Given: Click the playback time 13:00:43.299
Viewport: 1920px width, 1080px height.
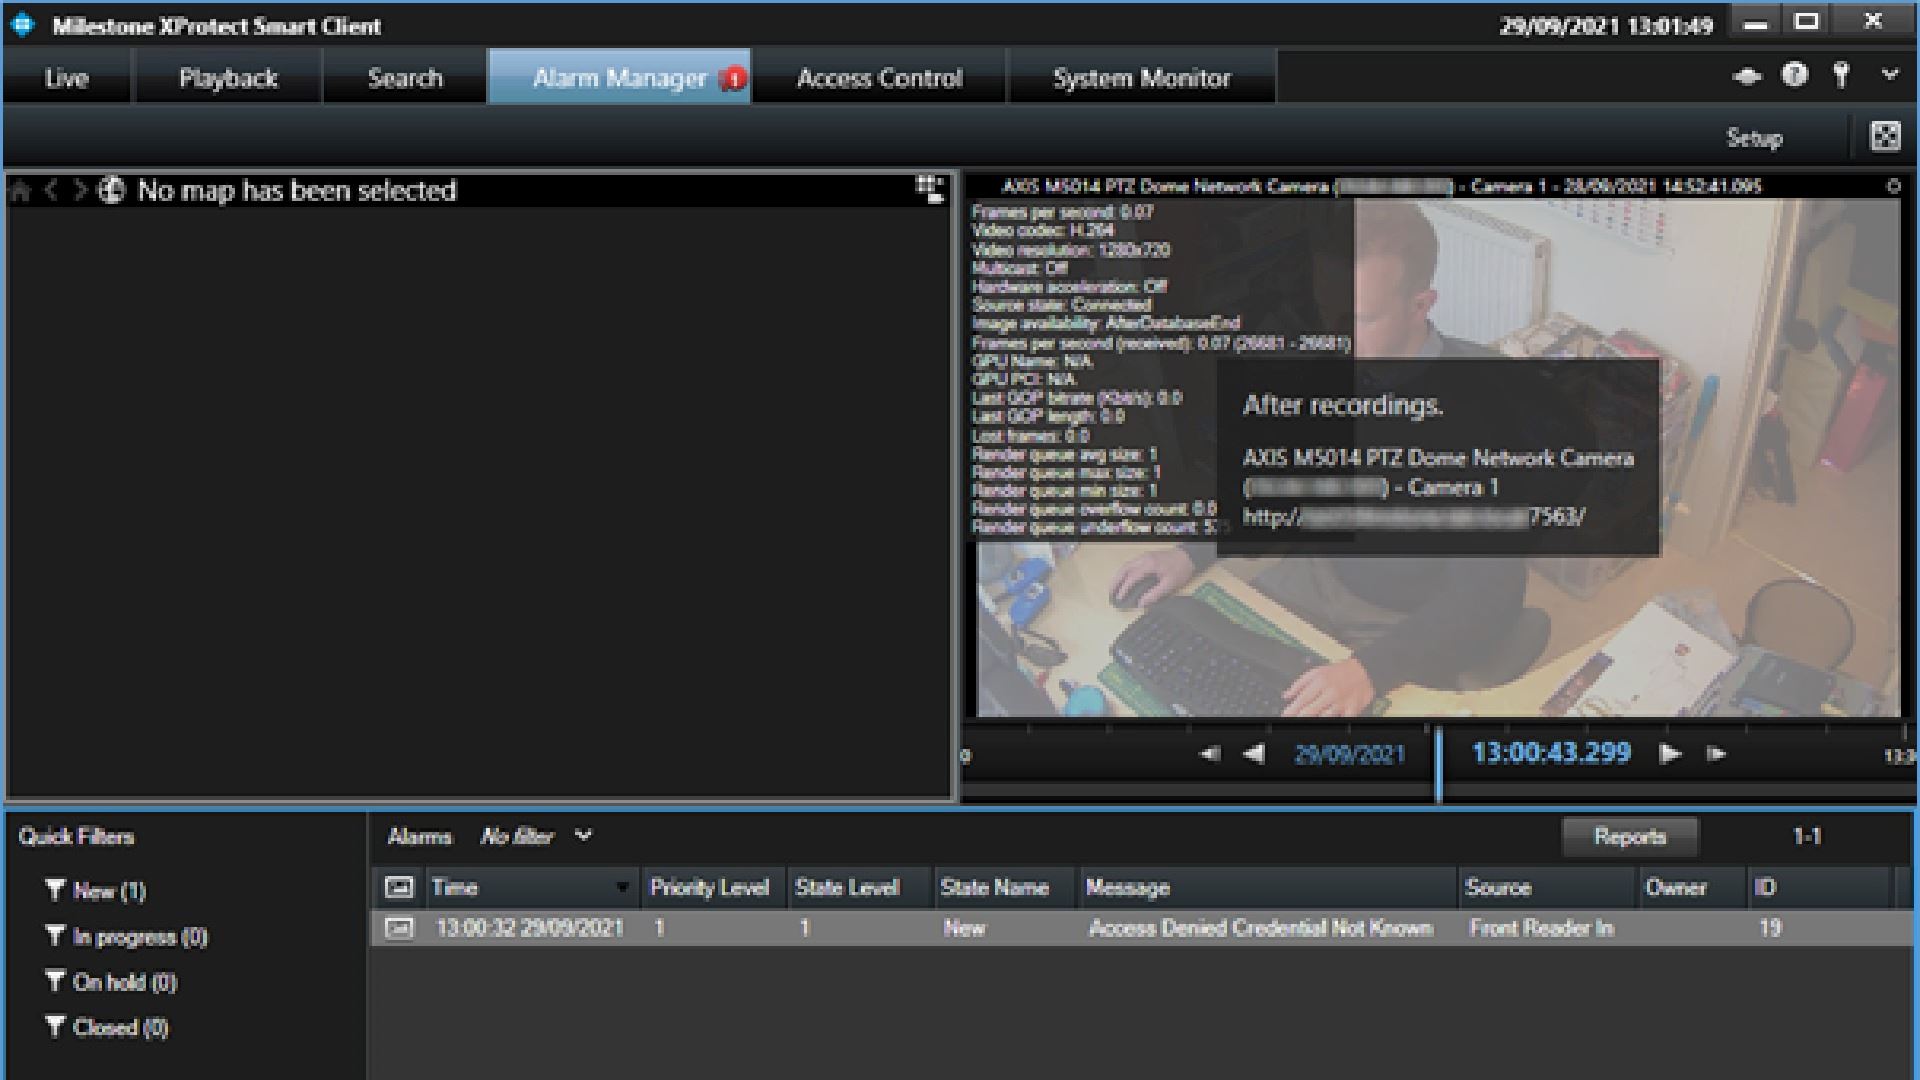Looking at the screenshot, I should pos(1551,753).
